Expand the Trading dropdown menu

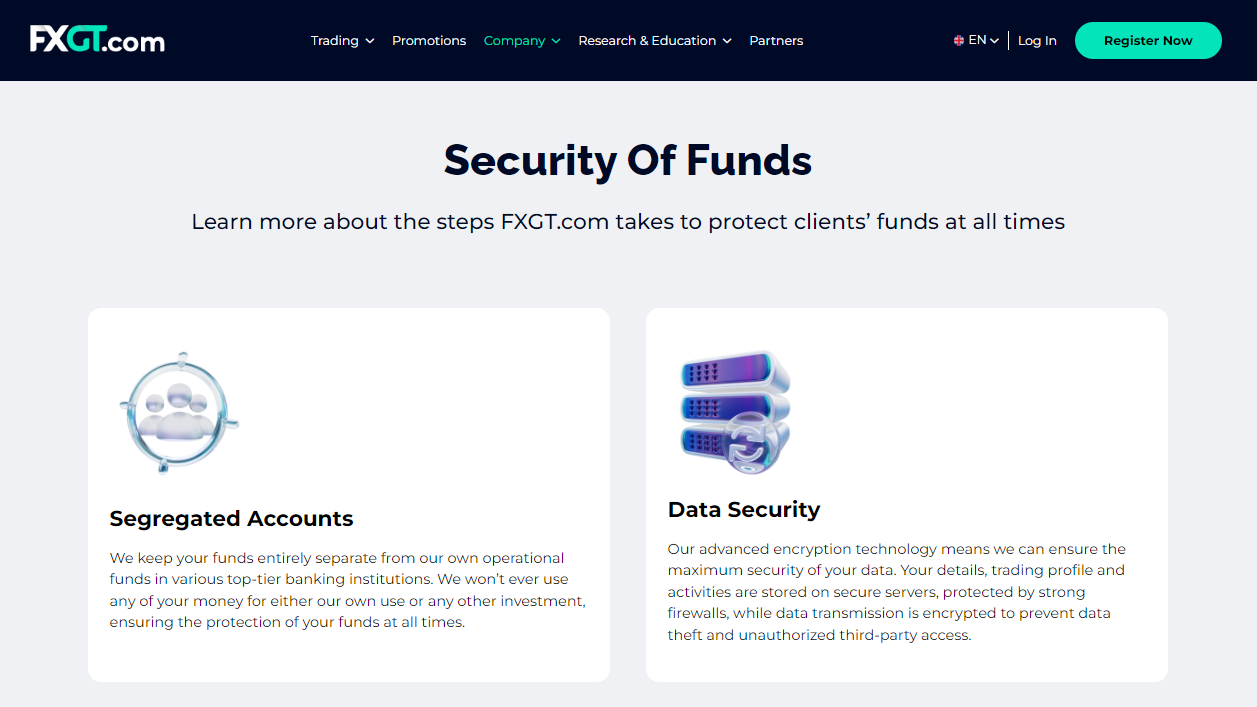click(x=342, y=40)
